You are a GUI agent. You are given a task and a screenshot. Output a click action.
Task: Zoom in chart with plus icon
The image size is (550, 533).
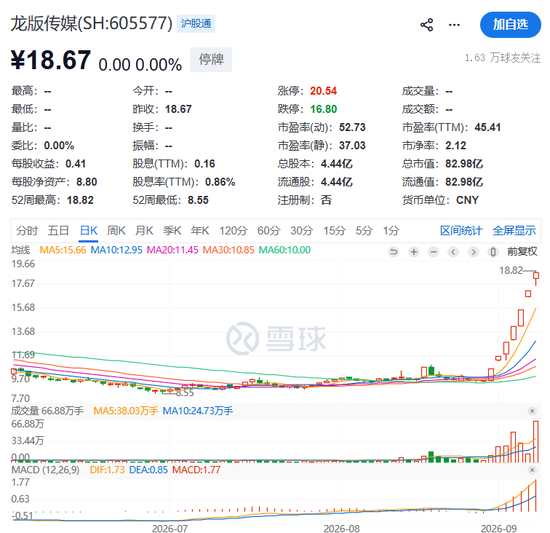tap(414, 252)
